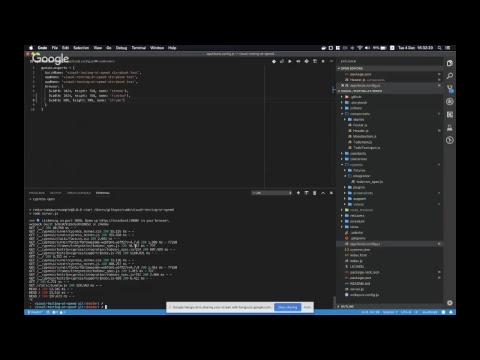Screen dimensions: 480x360
Task: Switch to the DEBUG CONSOLE panel tab
Action: pos(78,193)
